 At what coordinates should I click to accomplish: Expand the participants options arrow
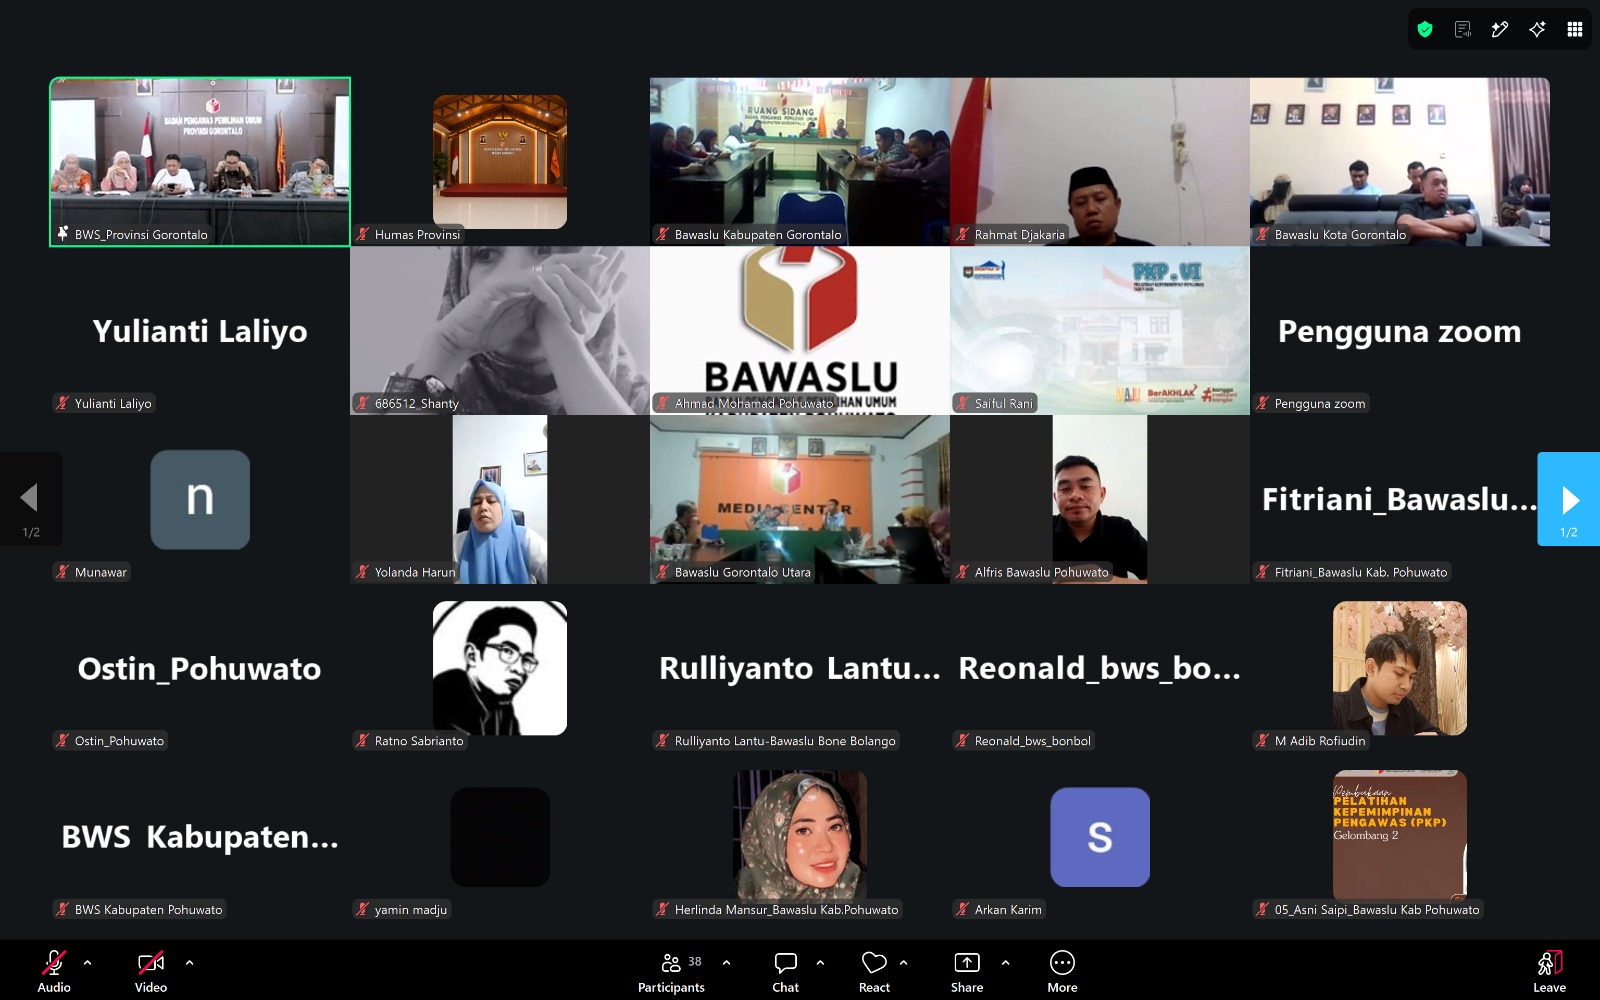pos(726,963)
